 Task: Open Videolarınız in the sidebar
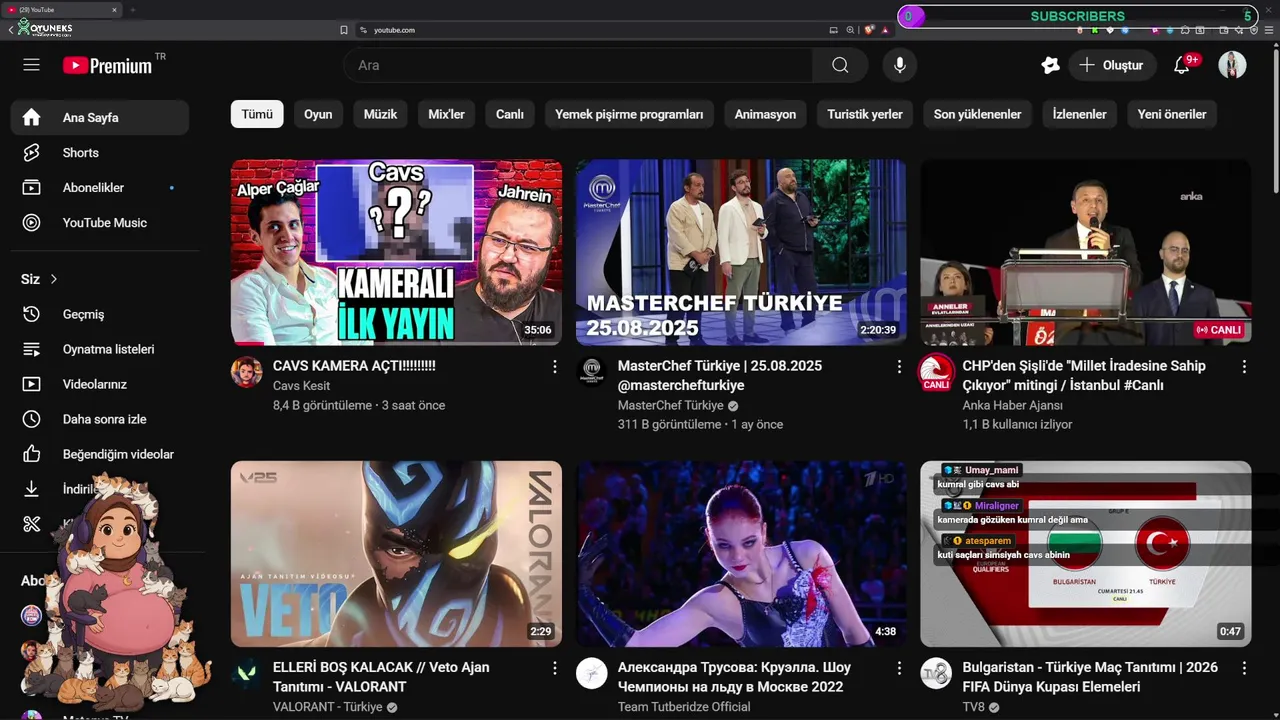100,384
